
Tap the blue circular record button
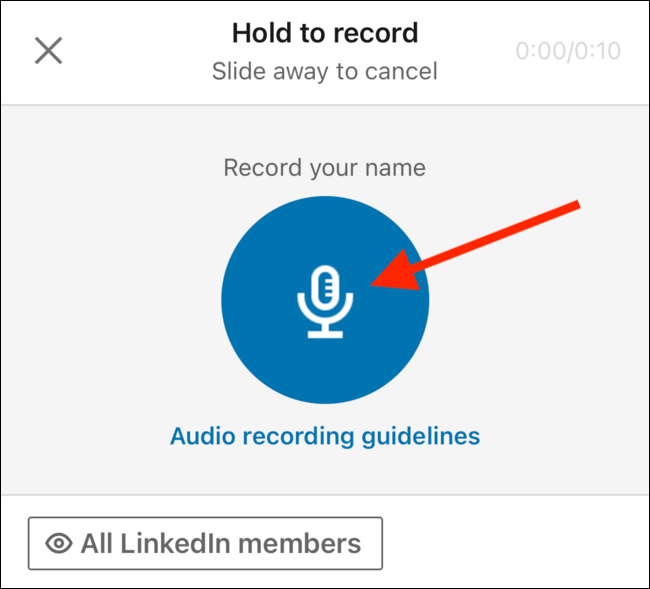pos(325,300)
